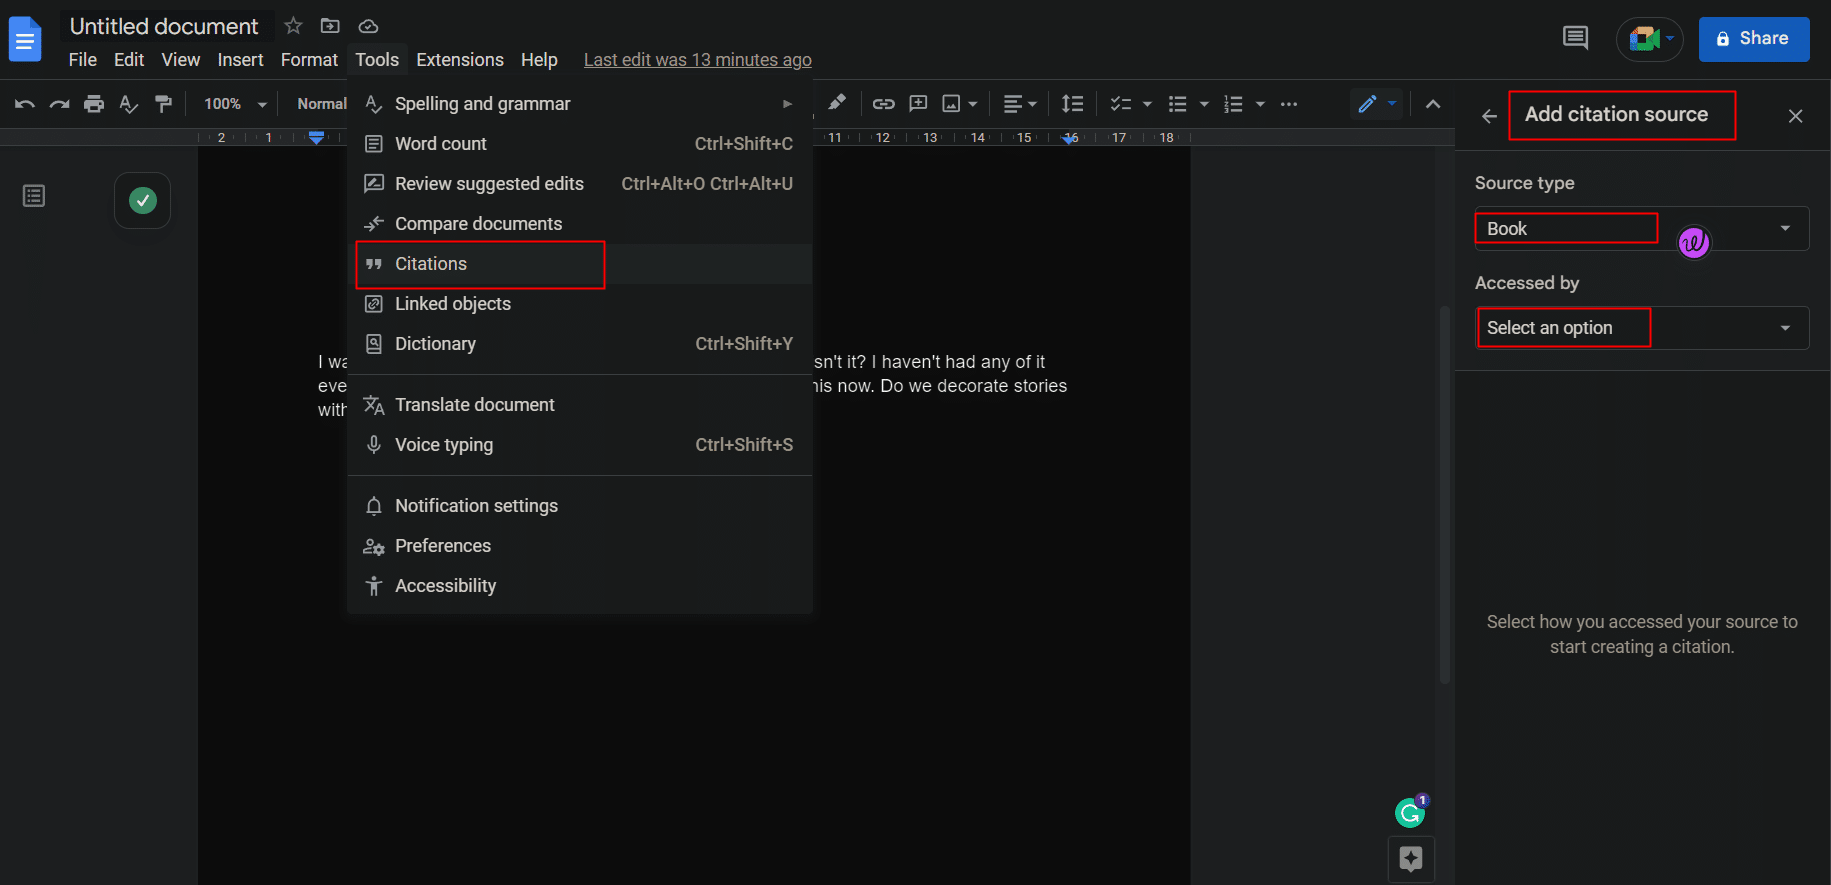This screenshot has height=885, width=1831.
Task: Open the move-to-folder icon
Action: click(330, 26)
